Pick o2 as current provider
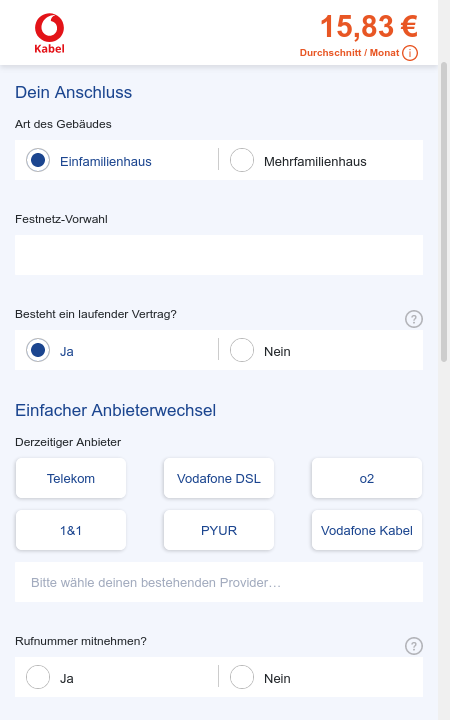The image size is (450, 720). click(x=367, y=478)
